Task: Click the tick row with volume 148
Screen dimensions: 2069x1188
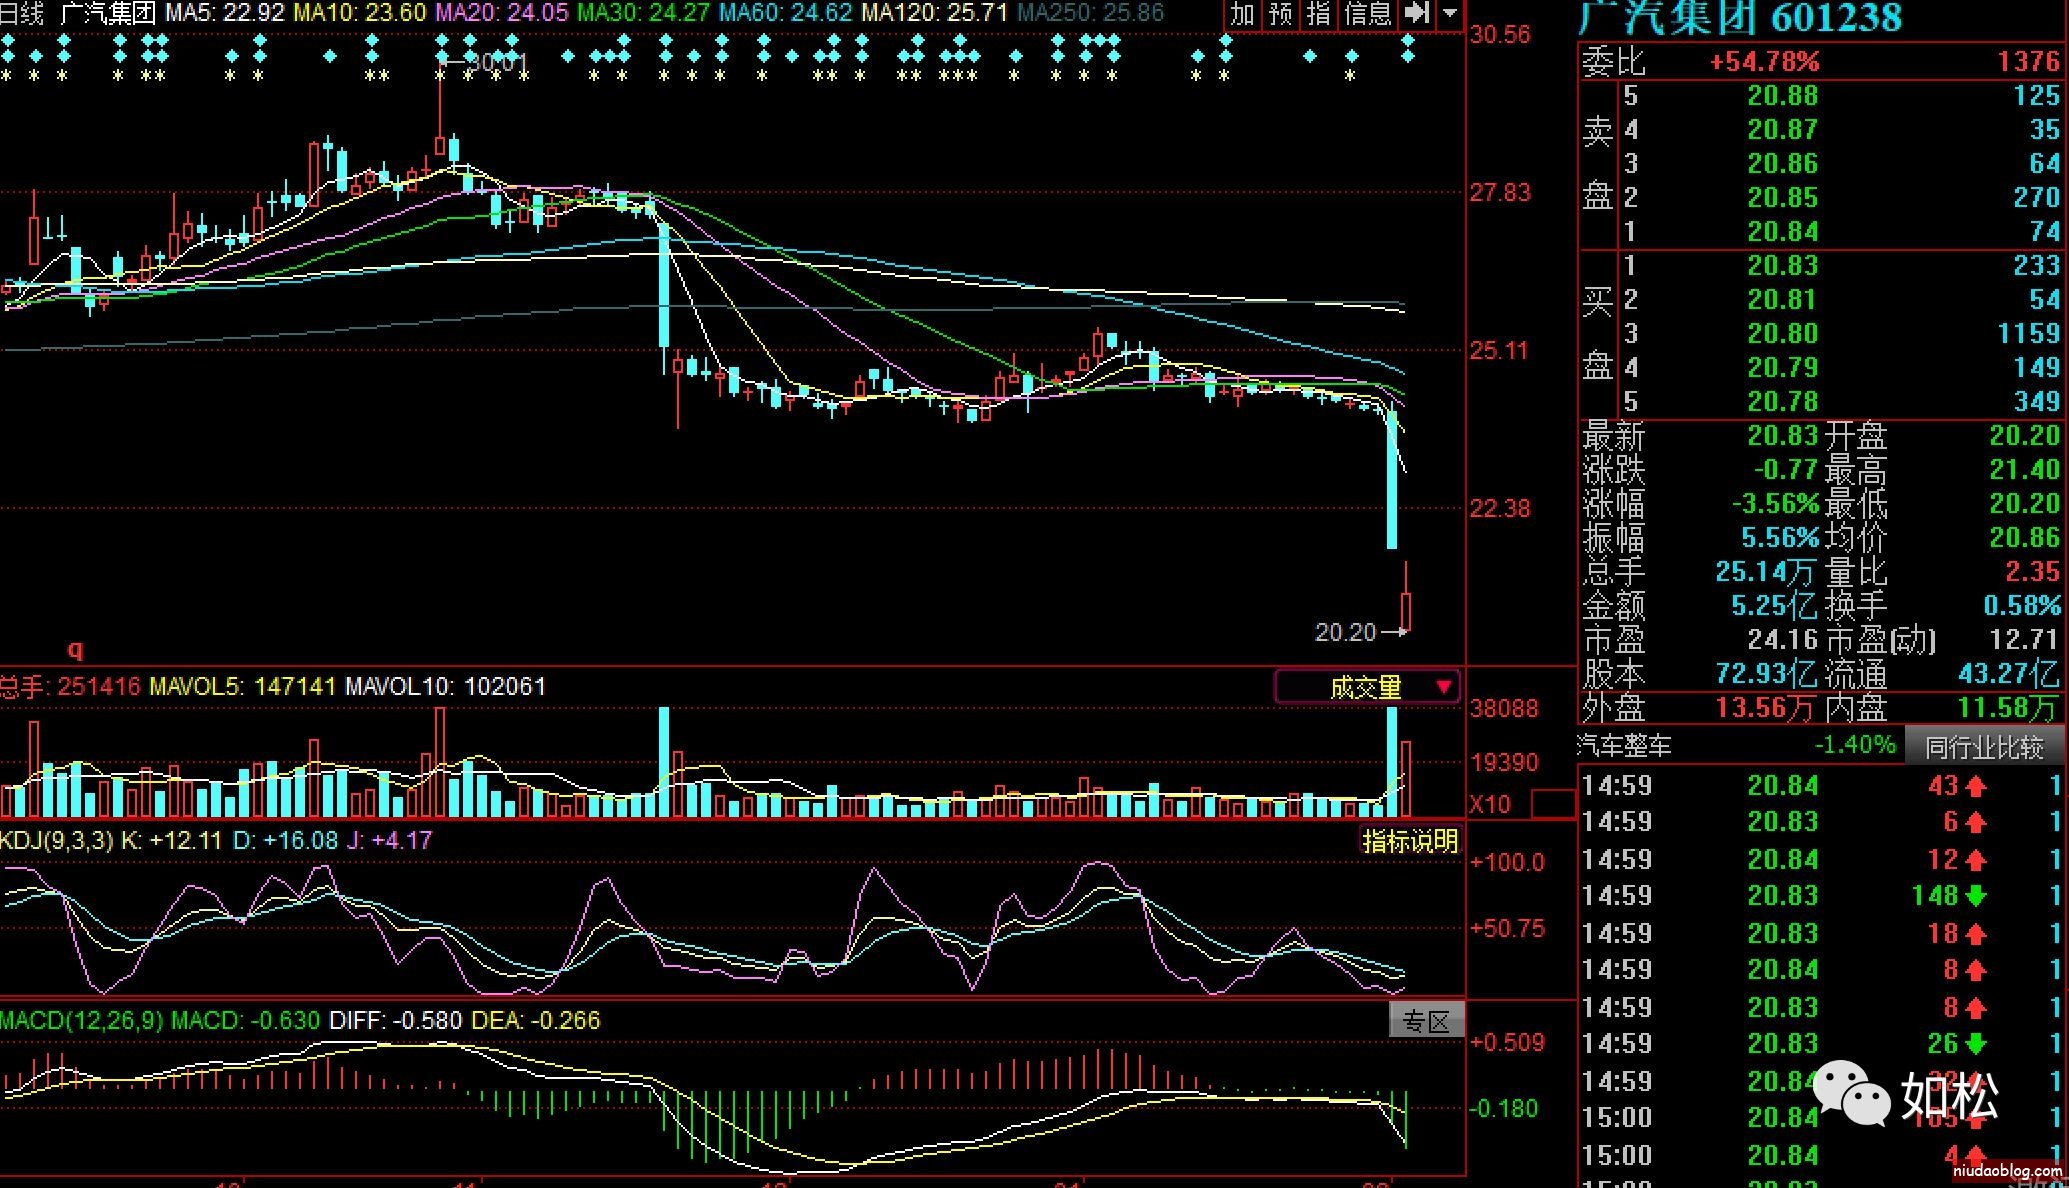Action: [x=1821, y=896]
